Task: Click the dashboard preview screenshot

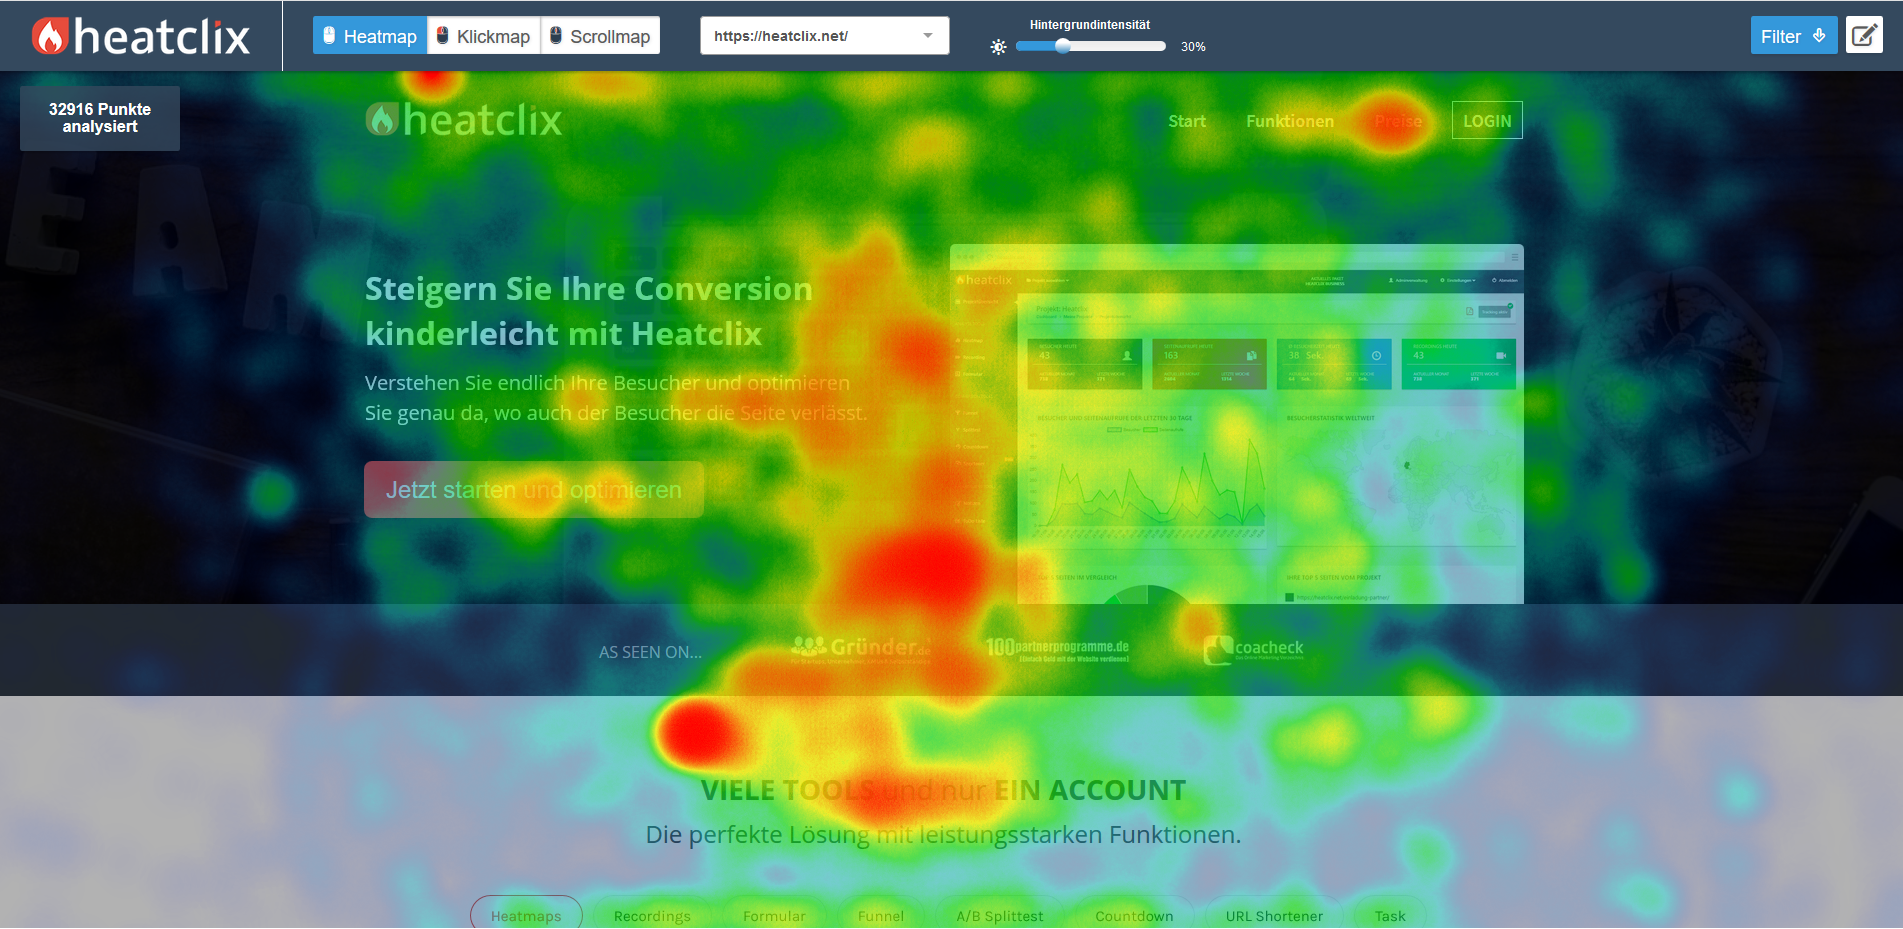Action: [1236, 424]
